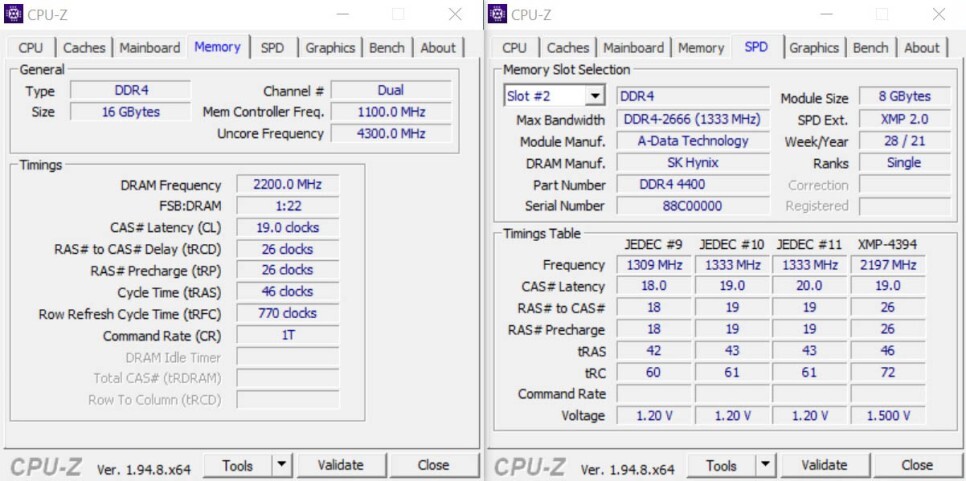Open Mainboard tab in the left window

tap(150, 47)
